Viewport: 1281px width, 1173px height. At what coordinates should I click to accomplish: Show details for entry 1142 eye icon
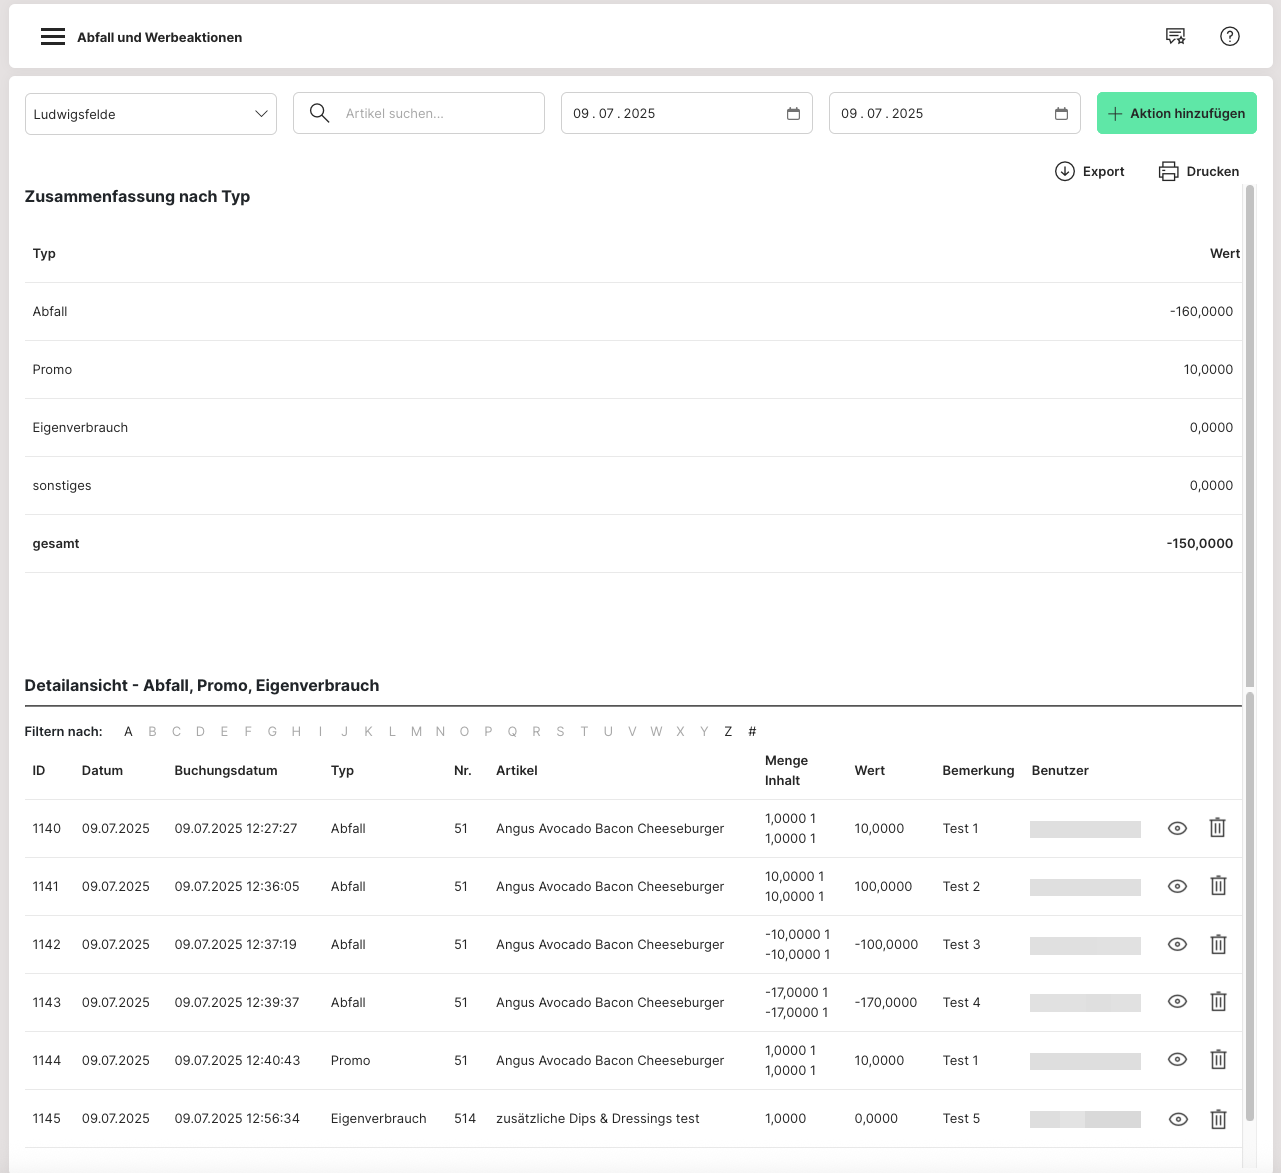coord(1177,944)
